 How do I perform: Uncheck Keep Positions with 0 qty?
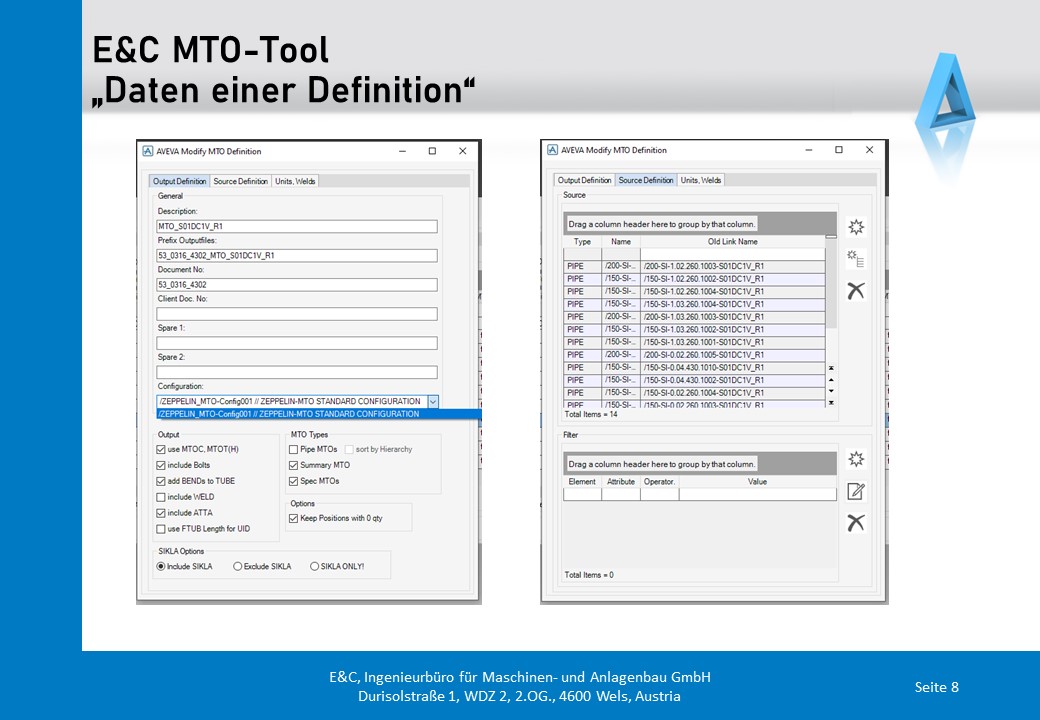click(294, 519)
